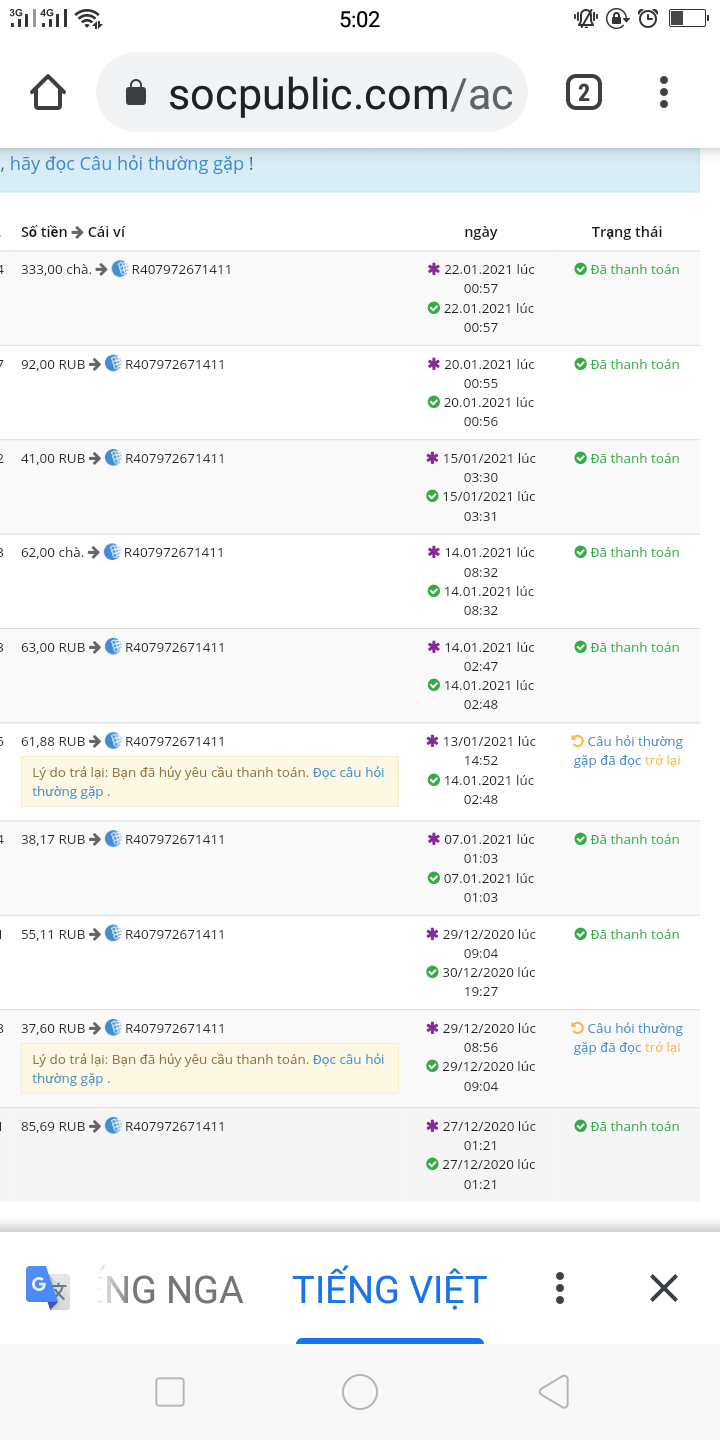Click the FAQ link under 61,88 RUB refund reason
Viewport: 720px width, 1440px height.
[347, 772]
